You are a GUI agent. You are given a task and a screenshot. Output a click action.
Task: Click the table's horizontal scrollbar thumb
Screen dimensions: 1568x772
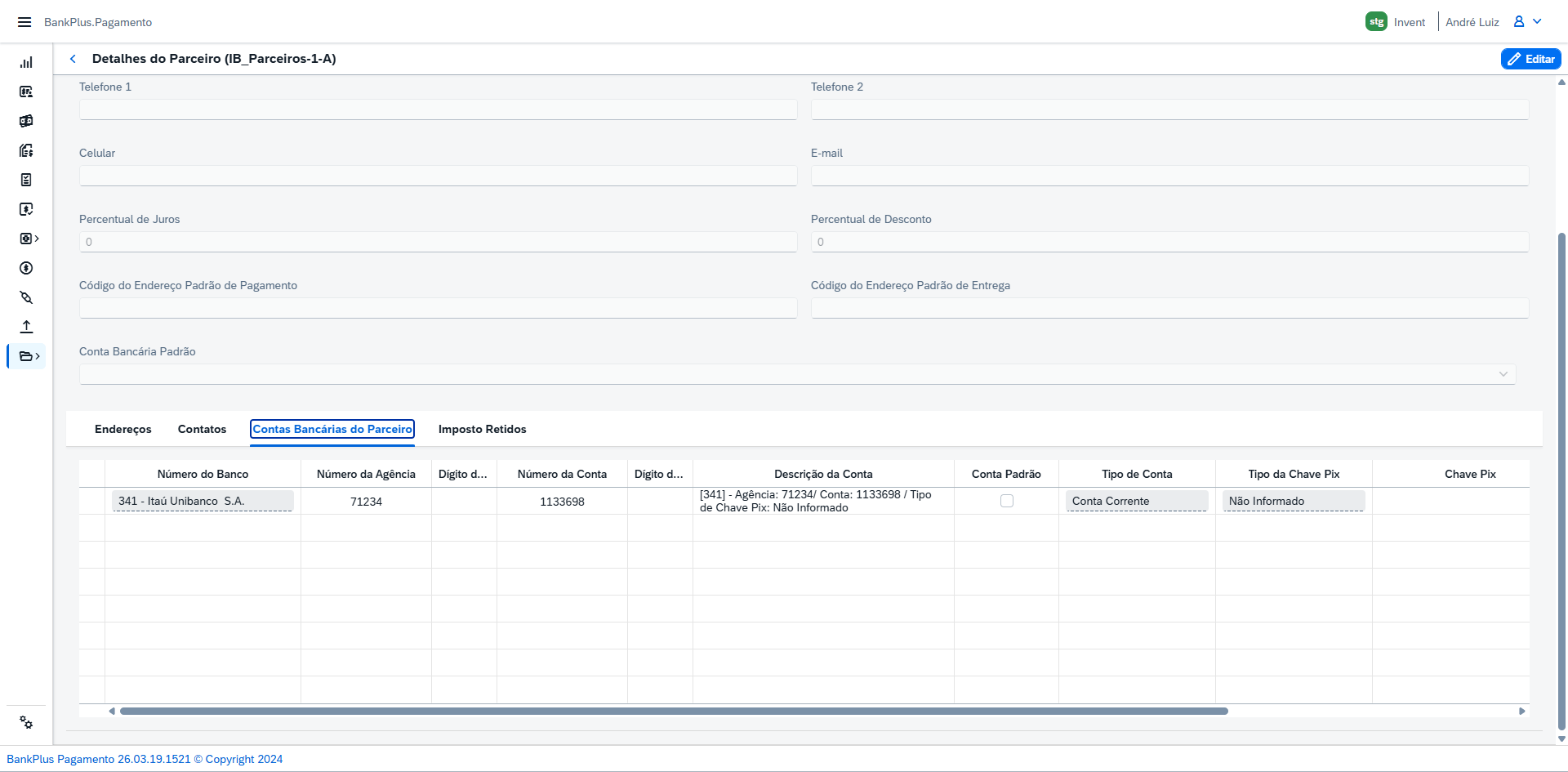point(673,711)
